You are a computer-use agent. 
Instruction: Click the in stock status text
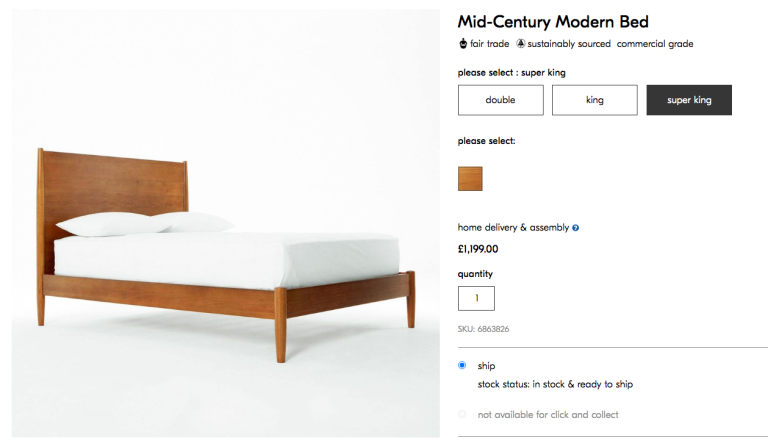555,384
